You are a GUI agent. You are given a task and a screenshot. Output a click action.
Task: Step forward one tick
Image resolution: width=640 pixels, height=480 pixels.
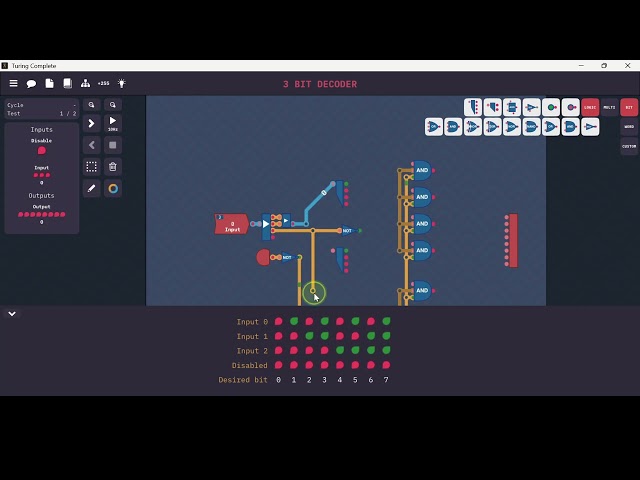coord(91,124)
